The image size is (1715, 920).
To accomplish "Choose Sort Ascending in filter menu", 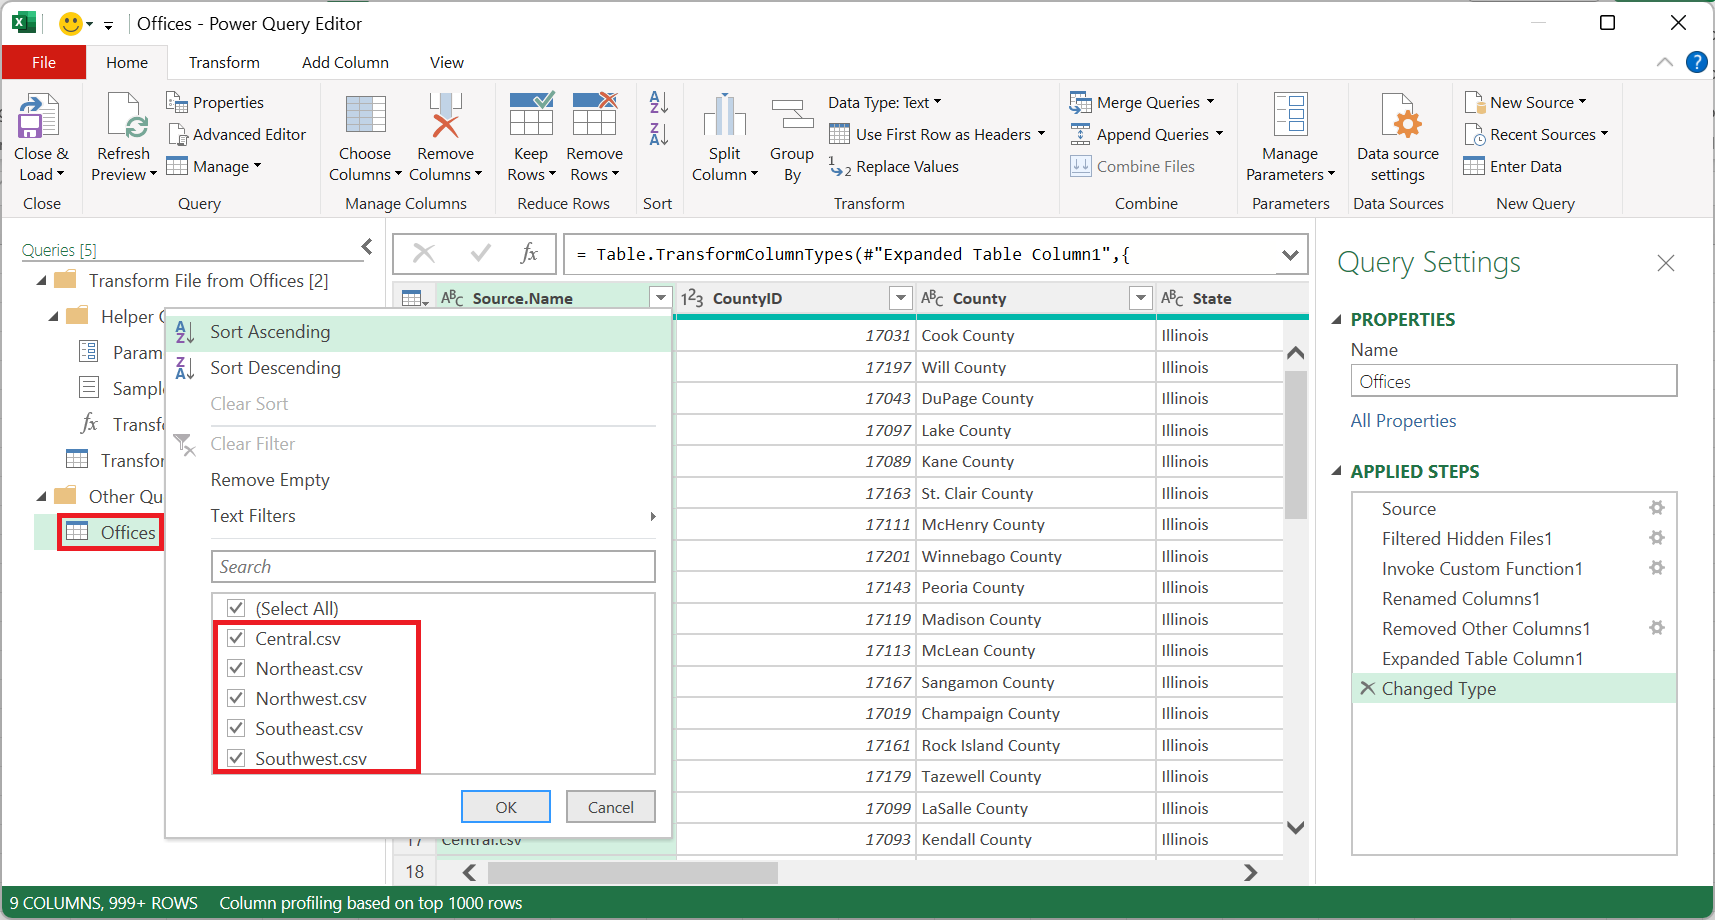I will point(418,332).
